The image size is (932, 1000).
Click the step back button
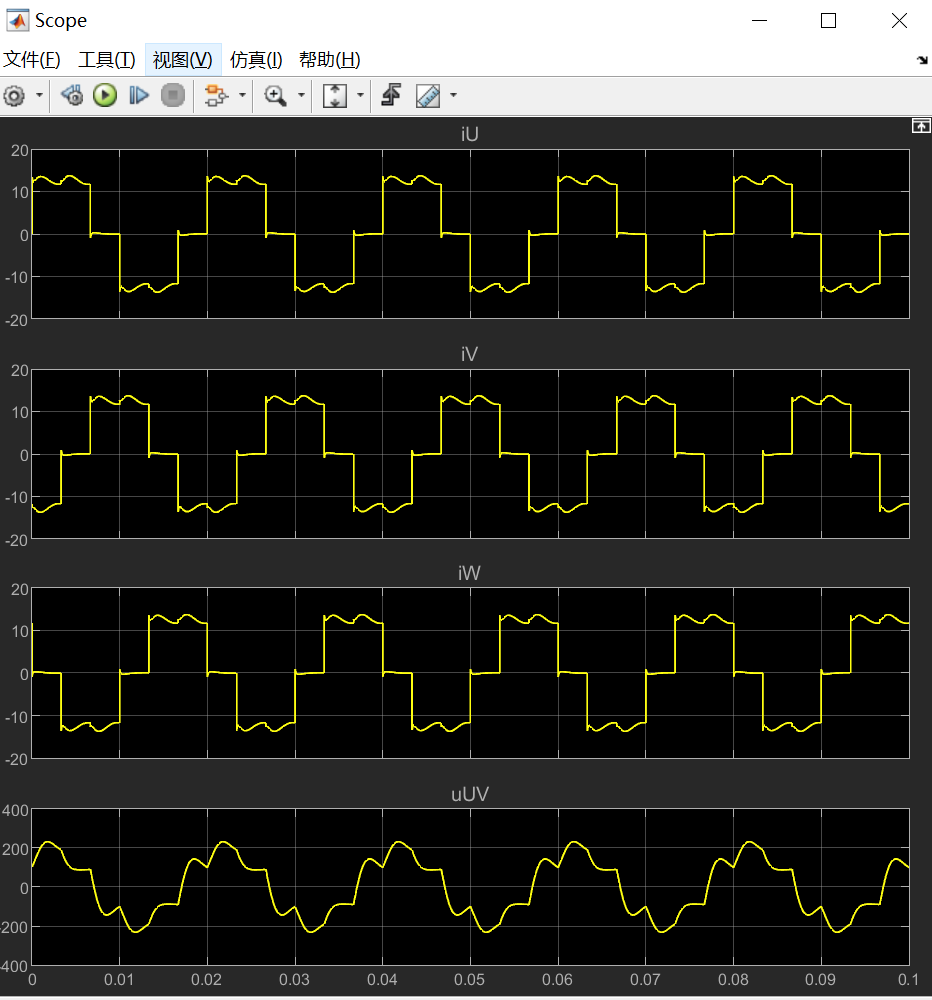(72, 96)
